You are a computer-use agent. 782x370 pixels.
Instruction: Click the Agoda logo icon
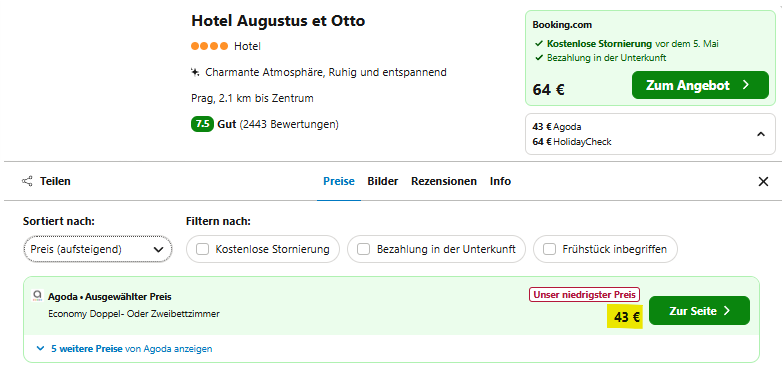[37, 296]
